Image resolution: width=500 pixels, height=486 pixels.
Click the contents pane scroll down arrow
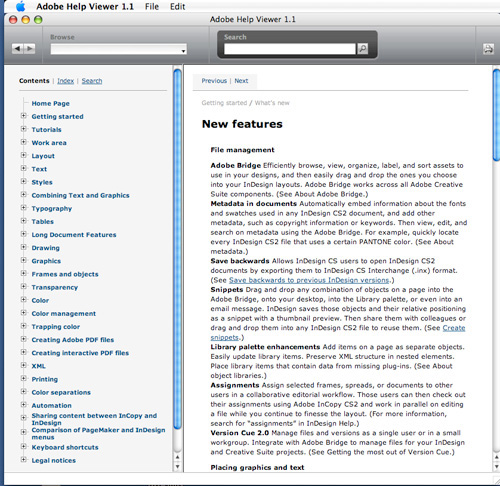pos(177,467)
